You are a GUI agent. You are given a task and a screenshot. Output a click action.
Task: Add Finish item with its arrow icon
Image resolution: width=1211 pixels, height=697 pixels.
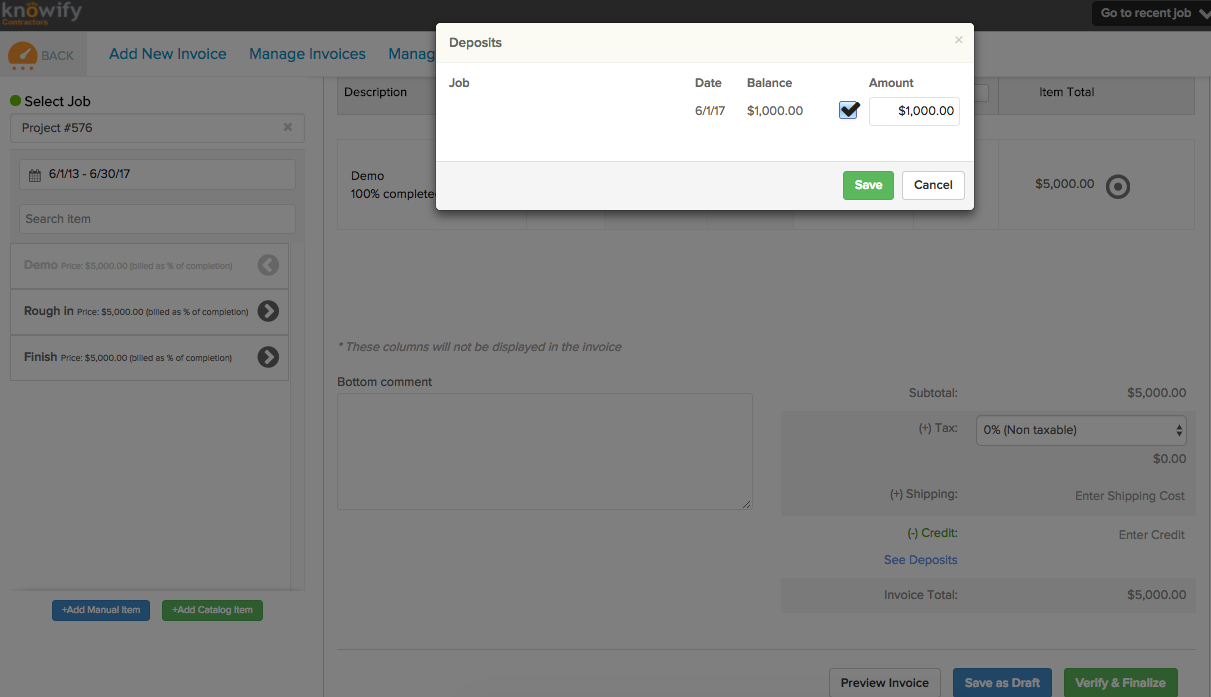pyautogui.click(x=268, y=356)
